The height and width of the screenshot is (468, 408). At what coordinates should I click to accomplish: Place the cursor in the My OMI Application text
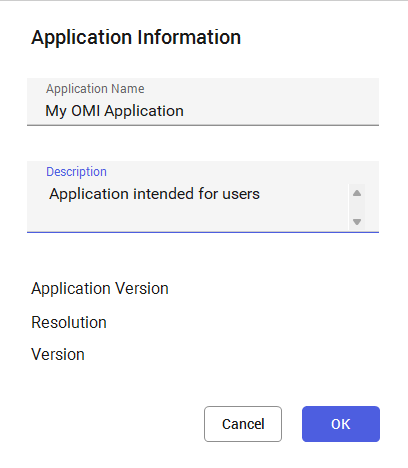click(x=114, y=111)
